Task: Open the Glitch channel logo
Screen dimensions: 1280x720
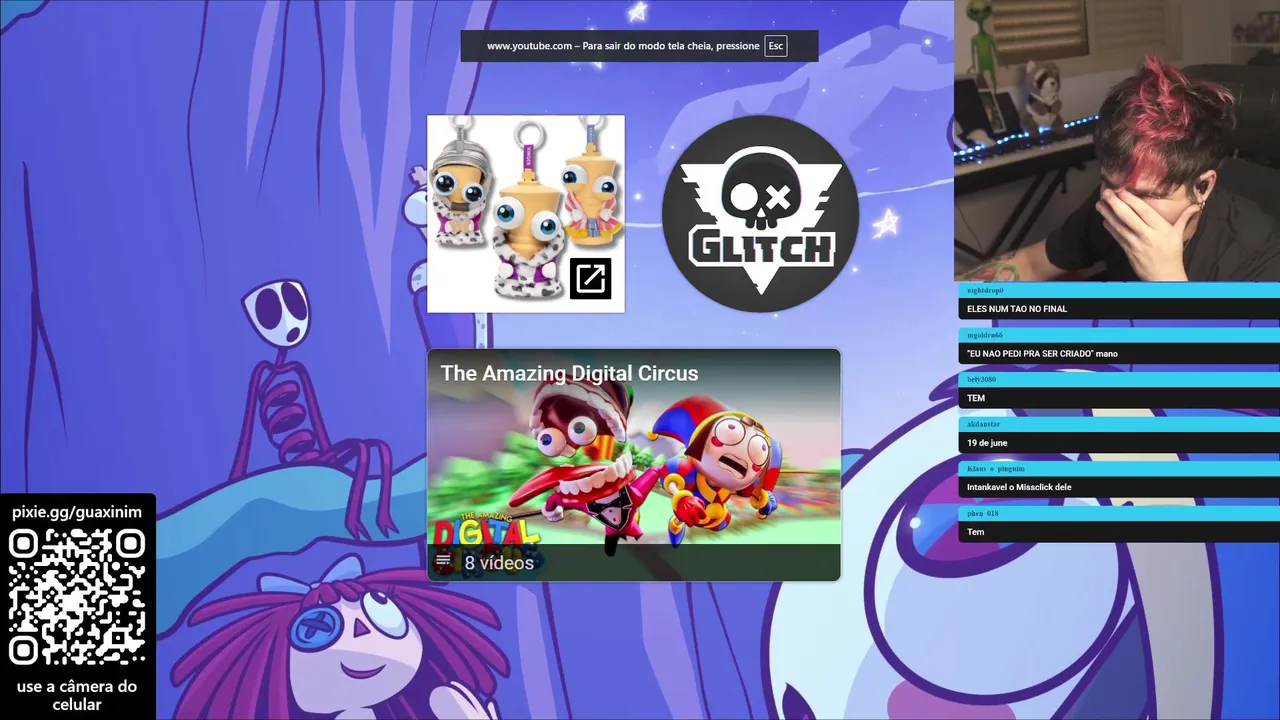Action: click(760, 213)
